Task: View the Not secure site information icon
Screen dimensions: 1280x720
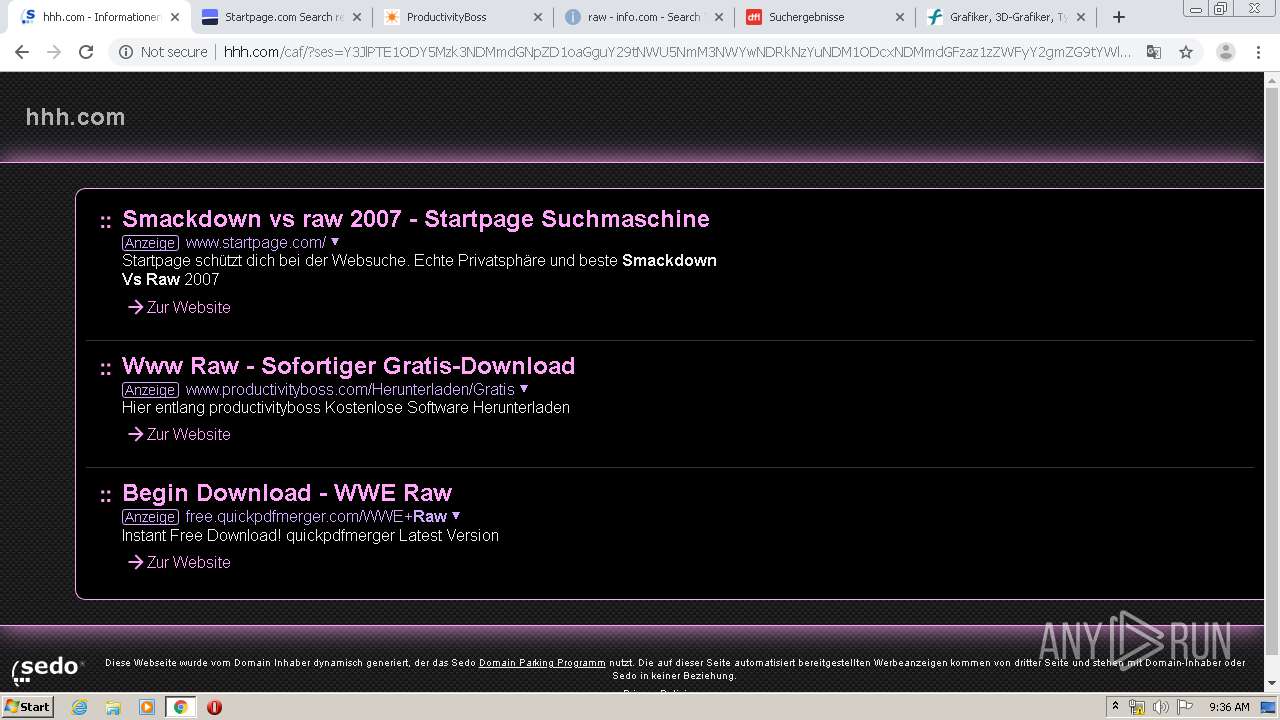Action: 126,52
